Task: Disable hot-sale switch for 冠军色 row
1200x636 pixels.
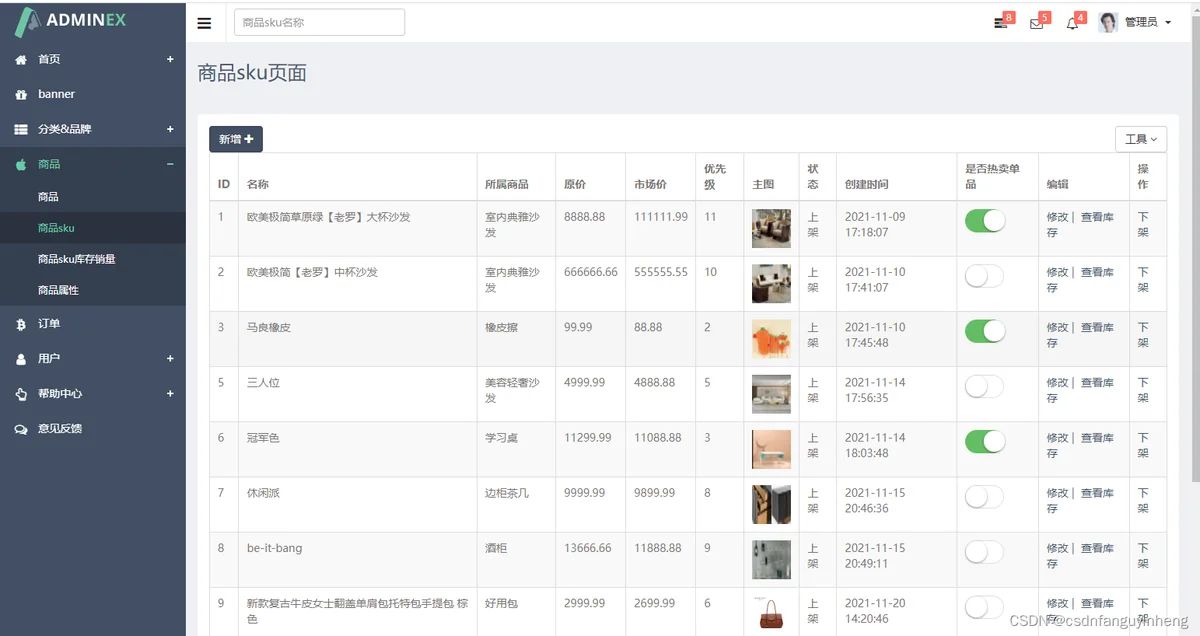Action: click(985, 441)
